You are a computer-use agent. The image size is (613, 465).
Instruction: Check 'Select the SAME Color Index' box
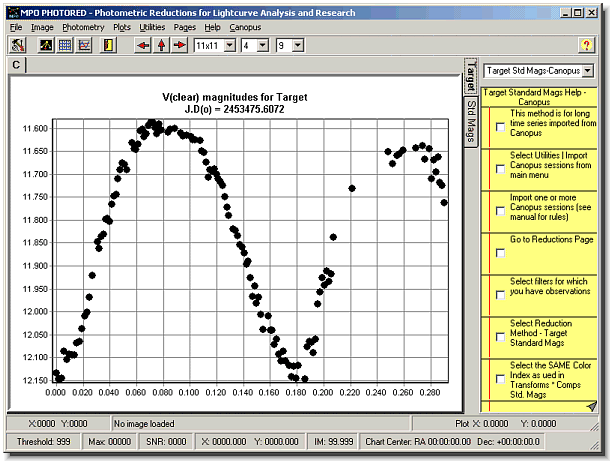tap(500, 379)
